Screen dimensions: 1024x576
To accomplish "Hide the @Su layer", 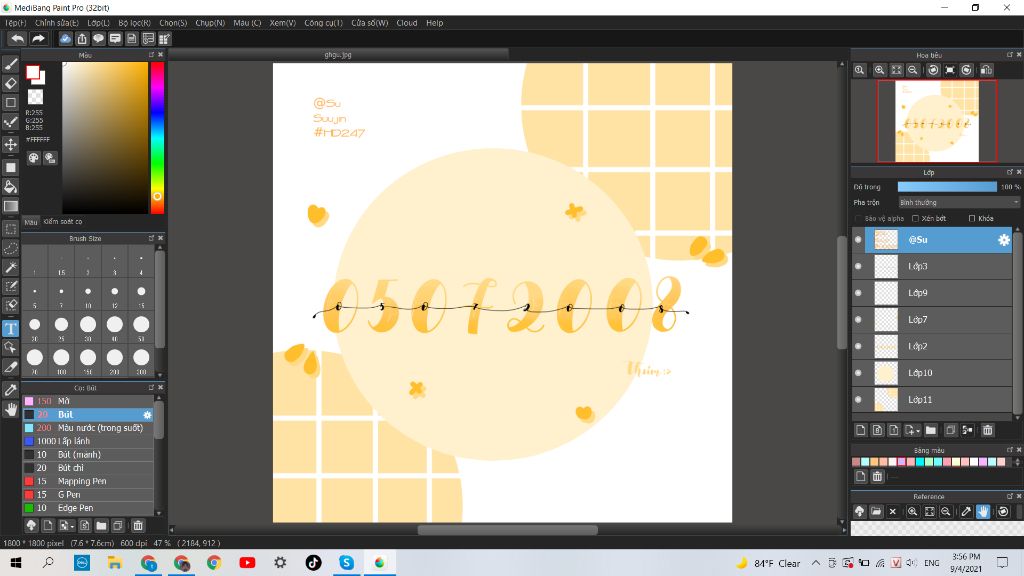I will [858, 240].
